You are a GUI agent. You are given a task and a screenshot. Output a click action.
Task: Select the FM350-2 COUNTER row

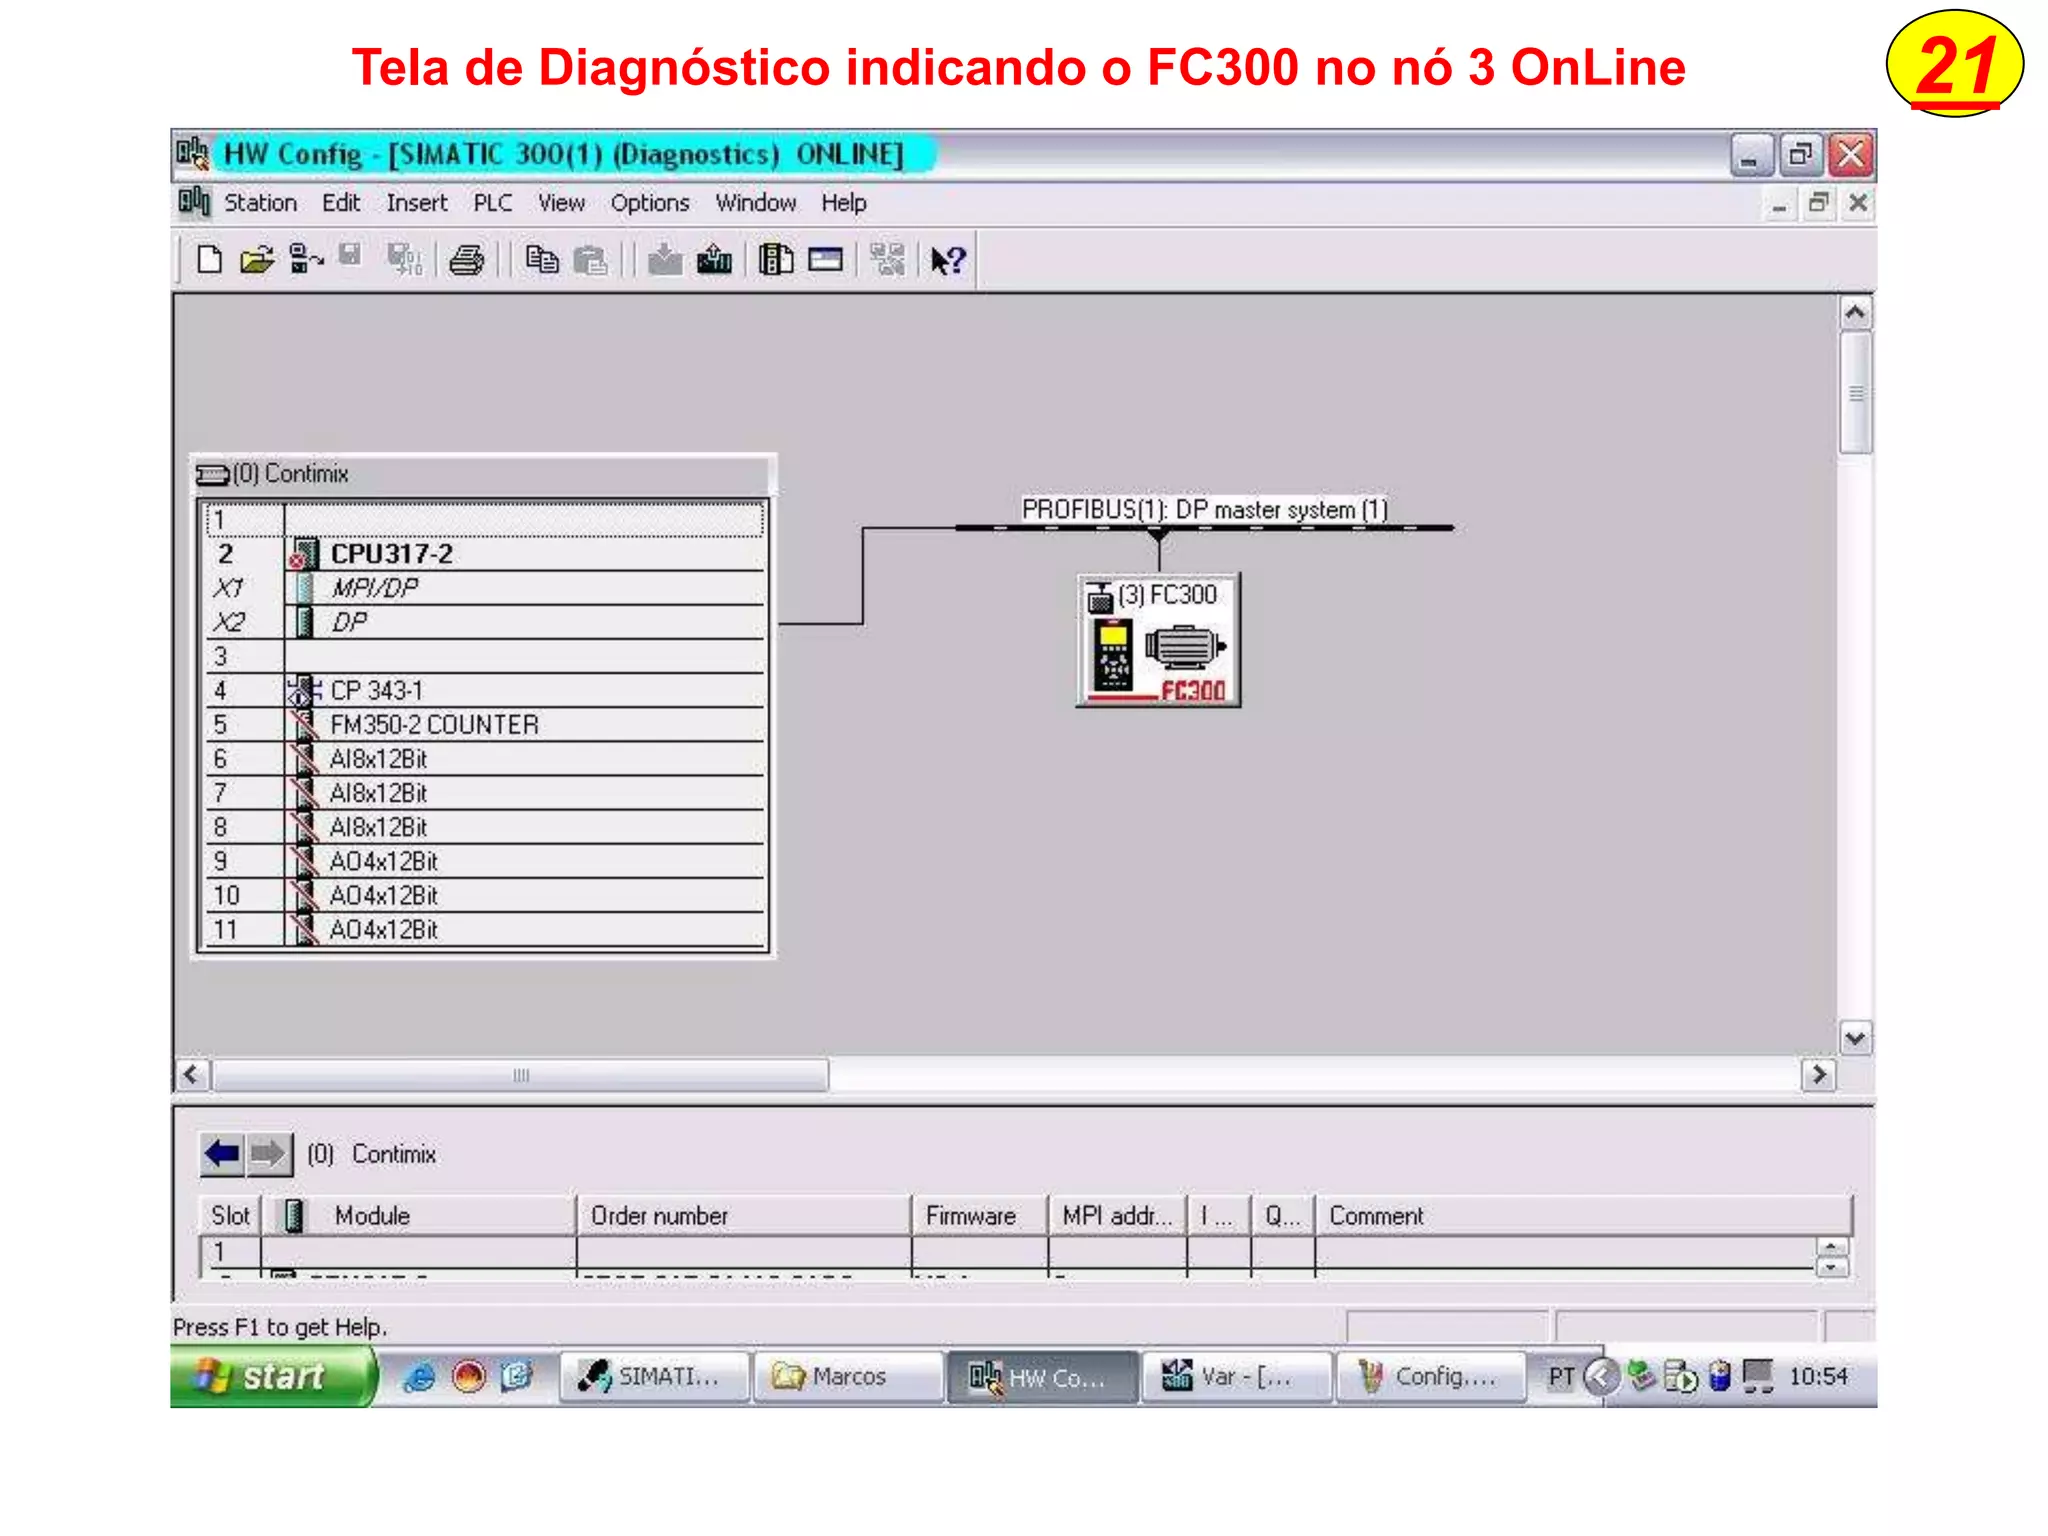pos(484,724)
